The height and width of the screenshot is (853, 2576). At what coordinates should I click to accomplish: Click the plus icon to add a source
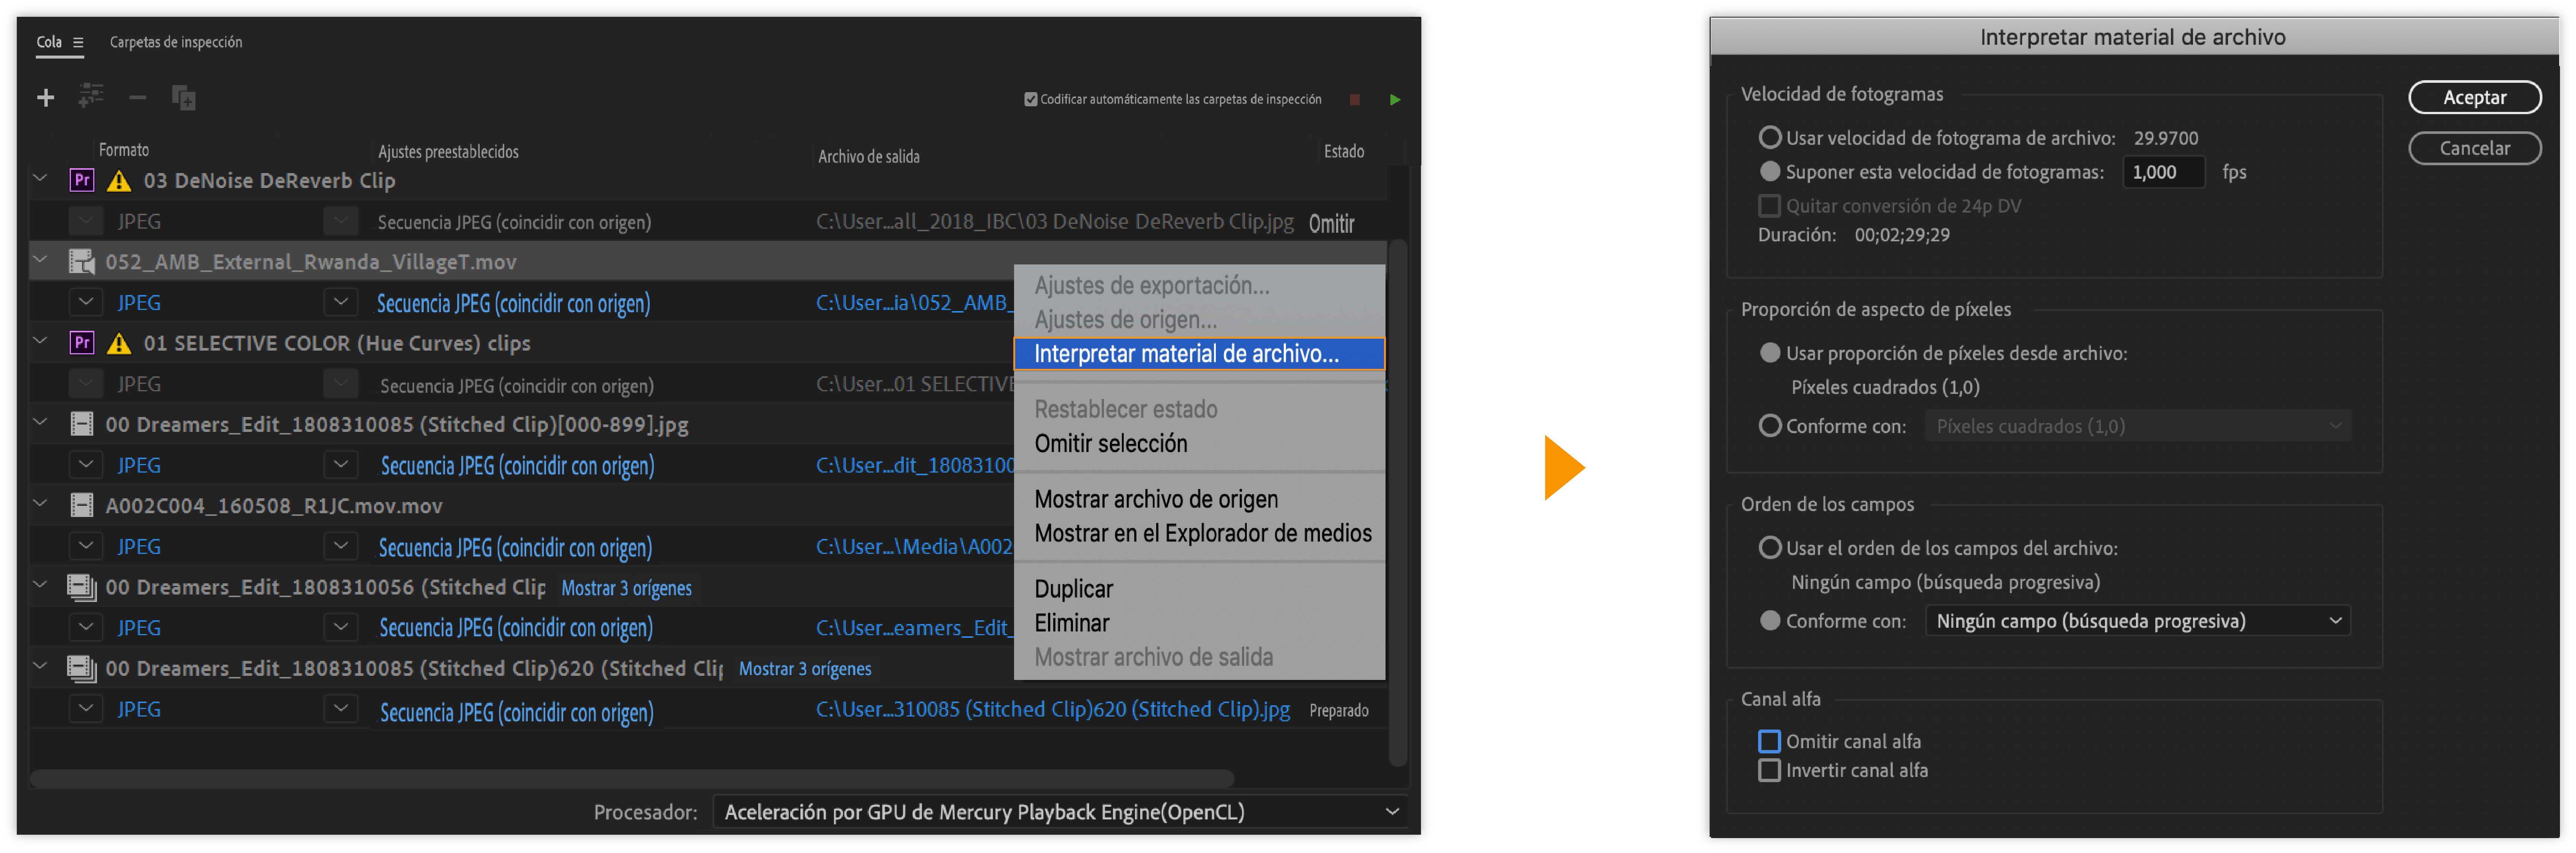click(x=46, y=97)
